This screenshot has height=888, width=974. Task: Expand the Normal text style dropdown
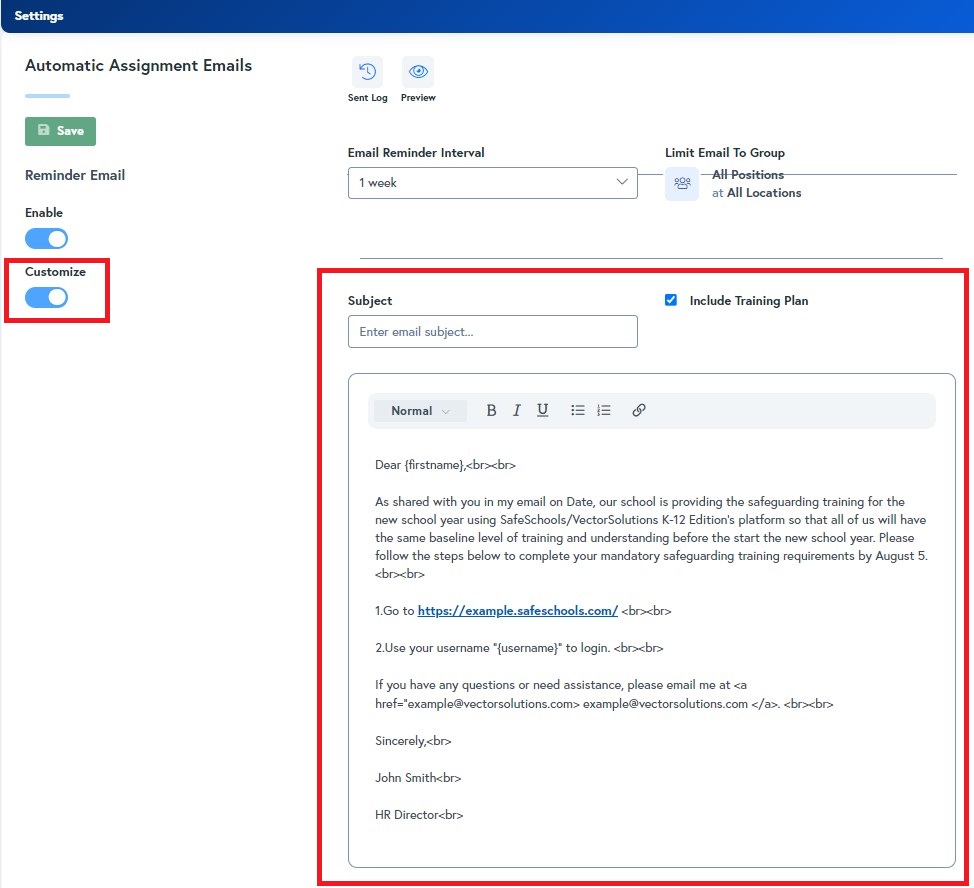point(420,411)
